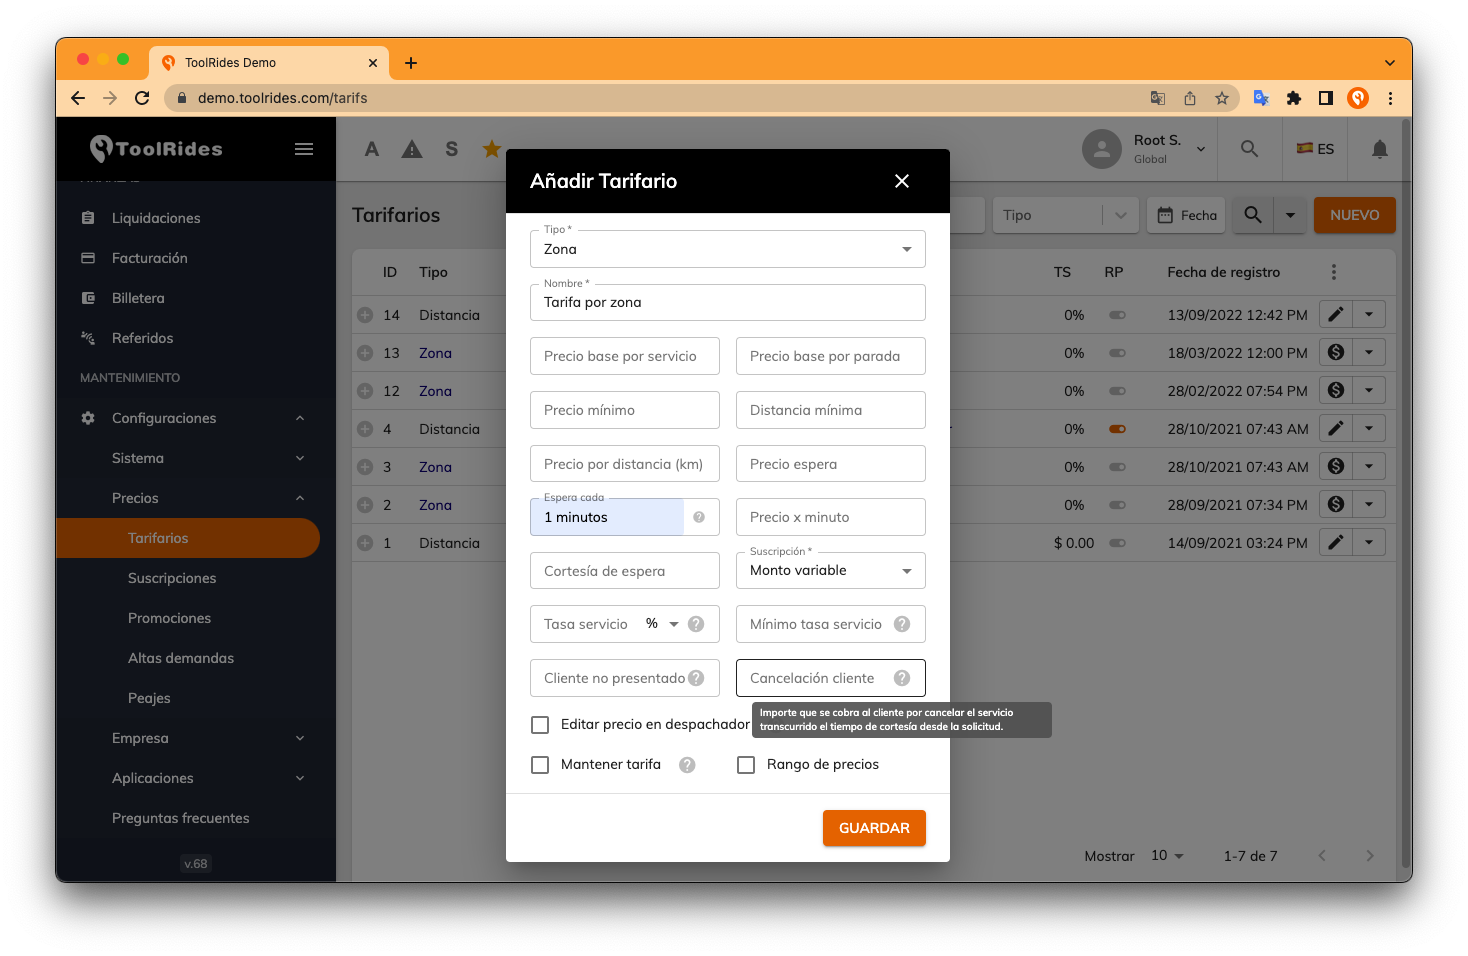Toggle the RP switch for row 3
The image size is (1468, 956).
(x=1117, y=467)
